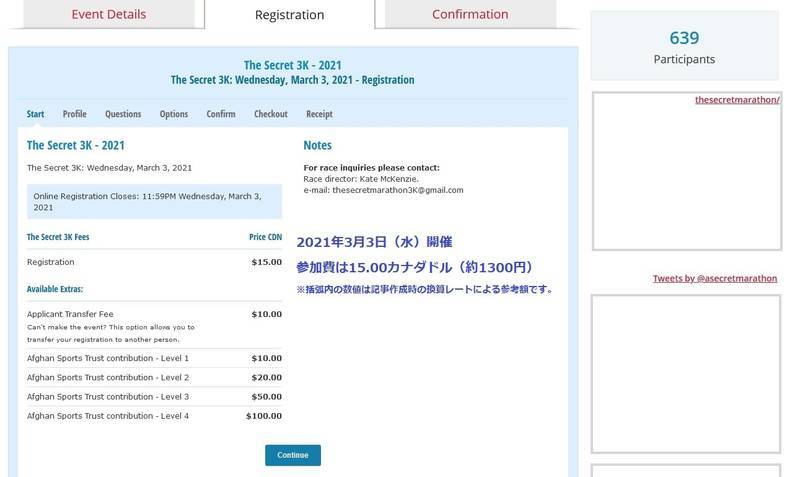Switch to the Confirmation tab
This screenshot has height=477, width=800.
(470, 14)
